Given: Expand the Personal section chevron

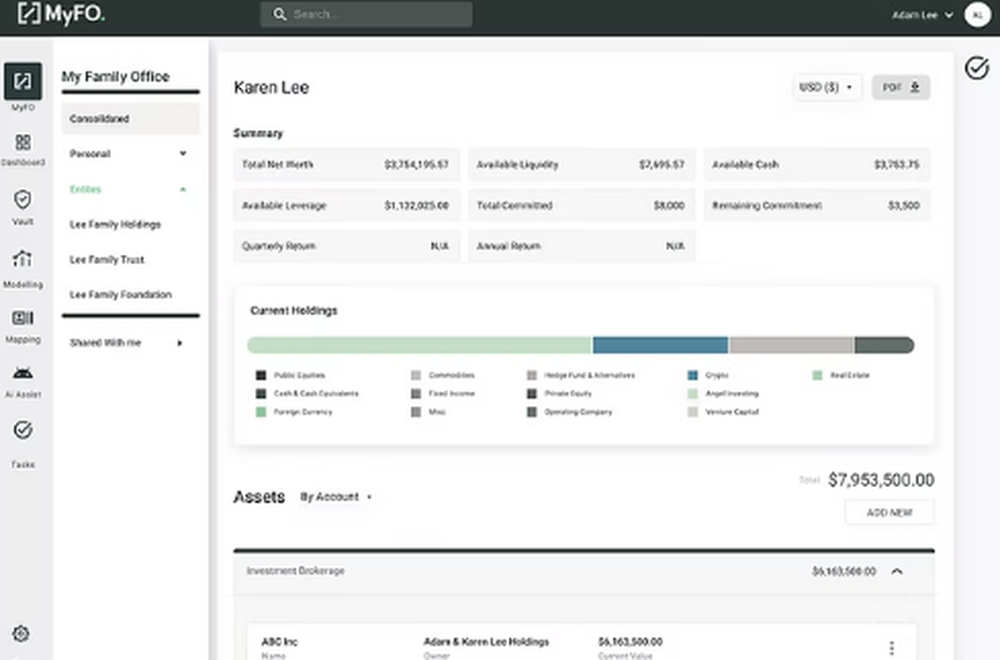Looking at the screenshot, I should (x=183, y=153).
